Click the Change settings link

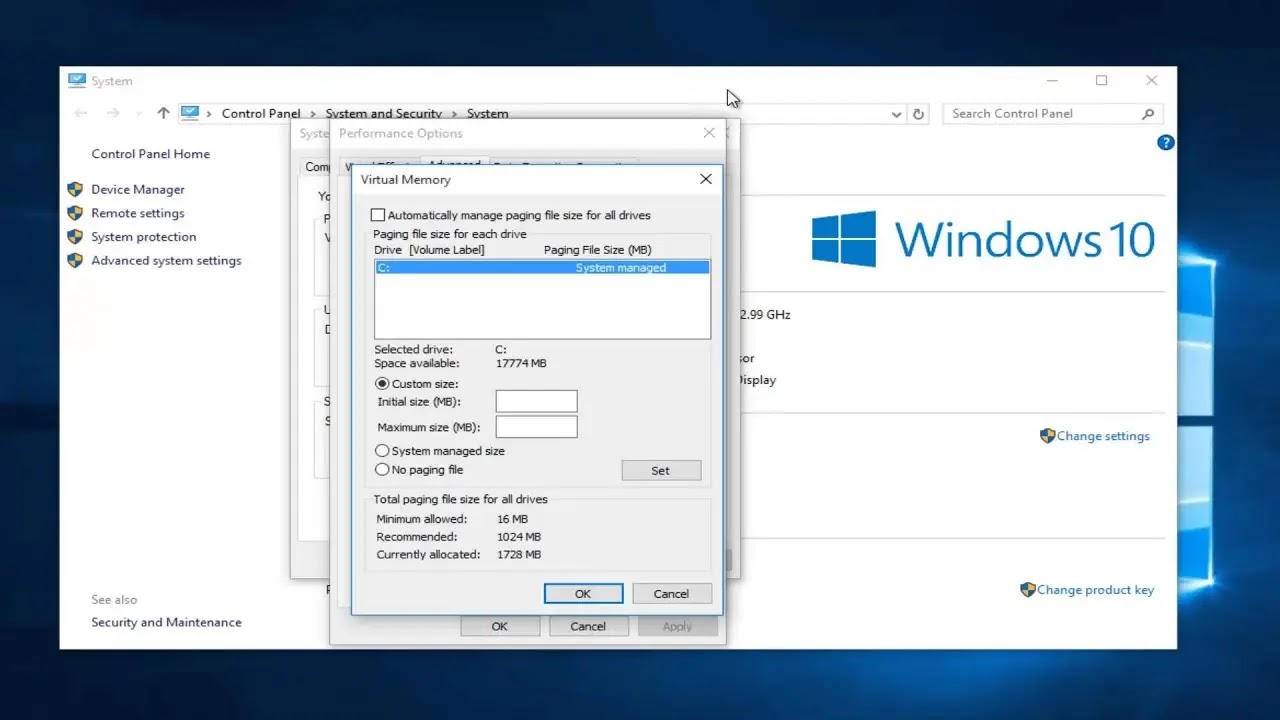tap(1103, 436)
